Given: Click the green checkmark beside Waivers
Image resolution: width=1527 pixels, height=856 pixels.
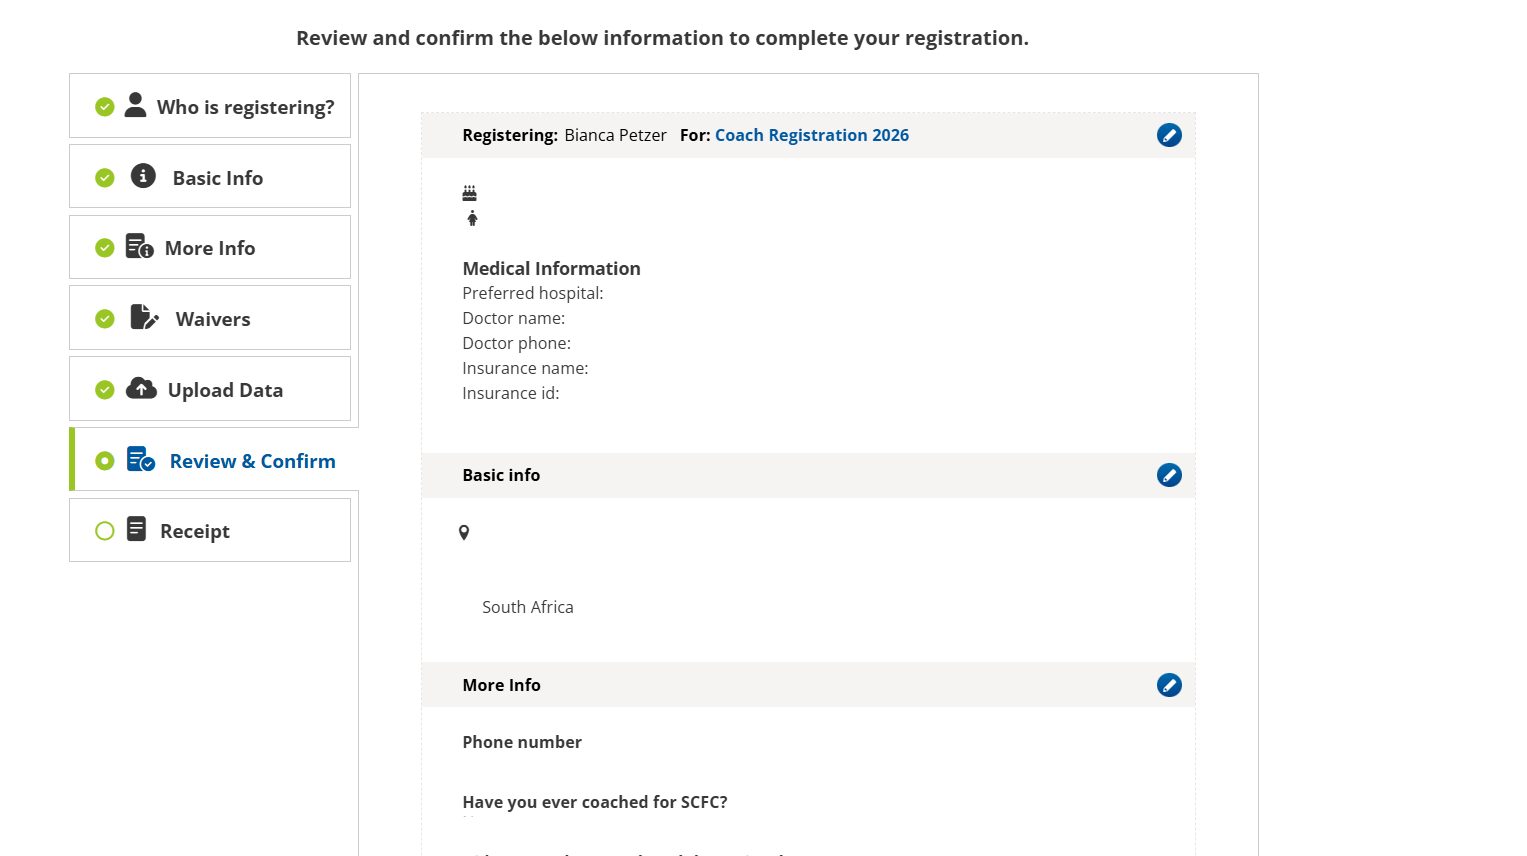Looking at the screenshot, I should click(x=105, y=319).
